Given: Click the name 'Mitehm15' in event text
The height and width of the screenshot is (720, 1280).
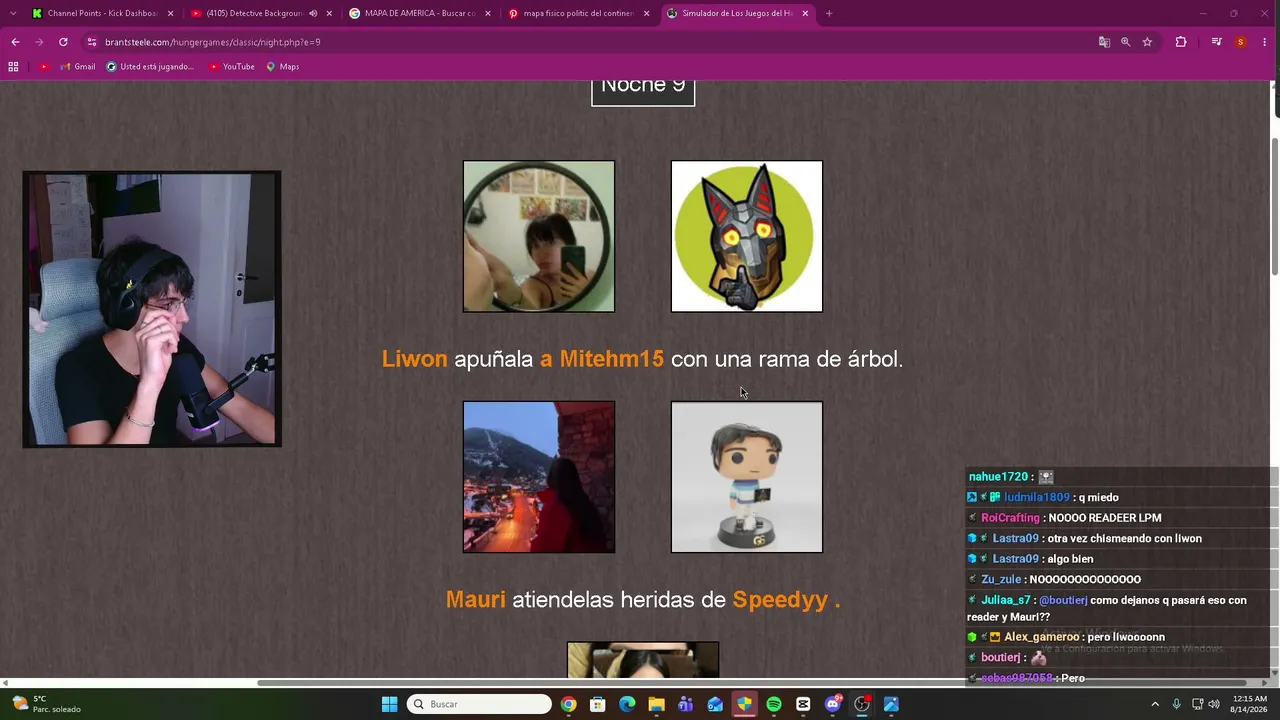Looking at the screenshot, I should click(x=611, y=359).
